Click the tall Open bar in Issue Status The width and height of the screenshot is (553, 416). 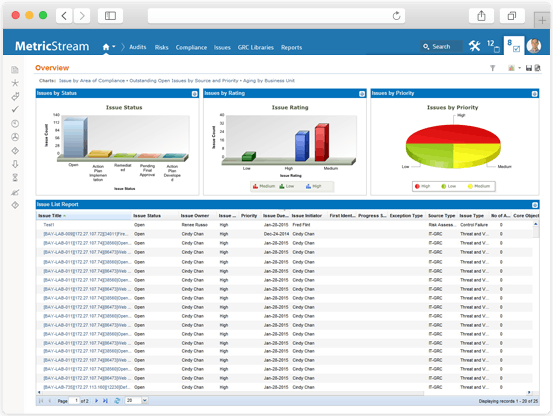[x=75, y=137]
